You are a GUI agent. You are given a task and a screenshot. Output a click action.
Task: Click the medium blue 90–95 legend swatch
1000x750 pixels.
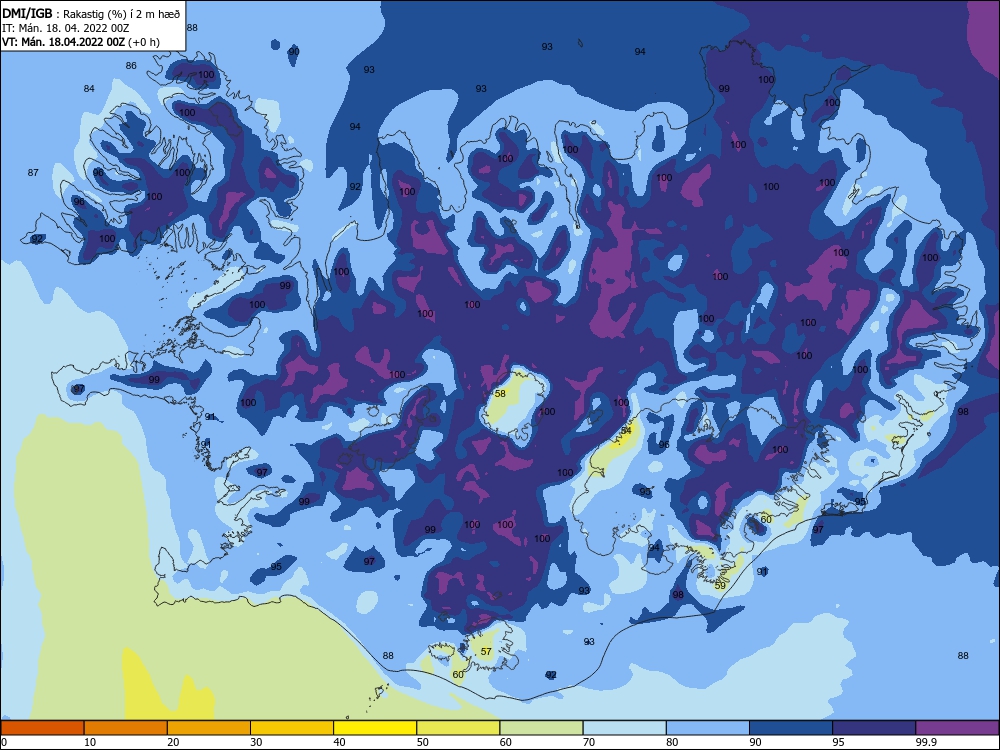coord(791,728)
